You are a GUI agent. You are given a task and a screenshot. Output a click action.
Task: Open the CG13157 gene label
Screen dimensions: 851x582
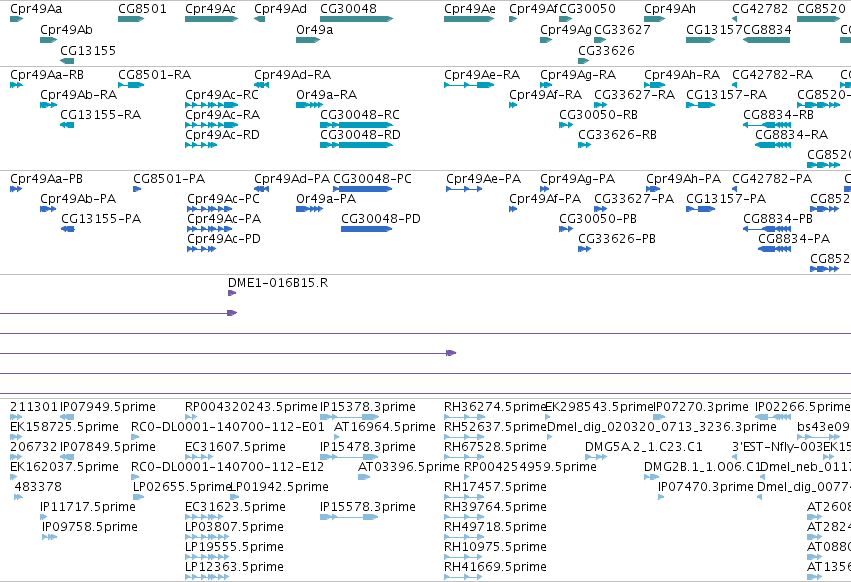(714, 30)
